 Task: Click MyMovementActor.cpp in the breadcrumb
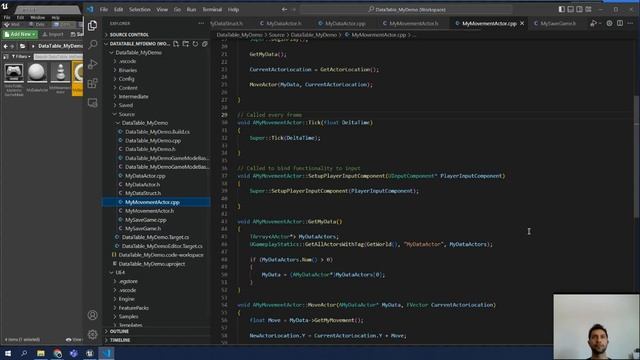click(378, 35)
